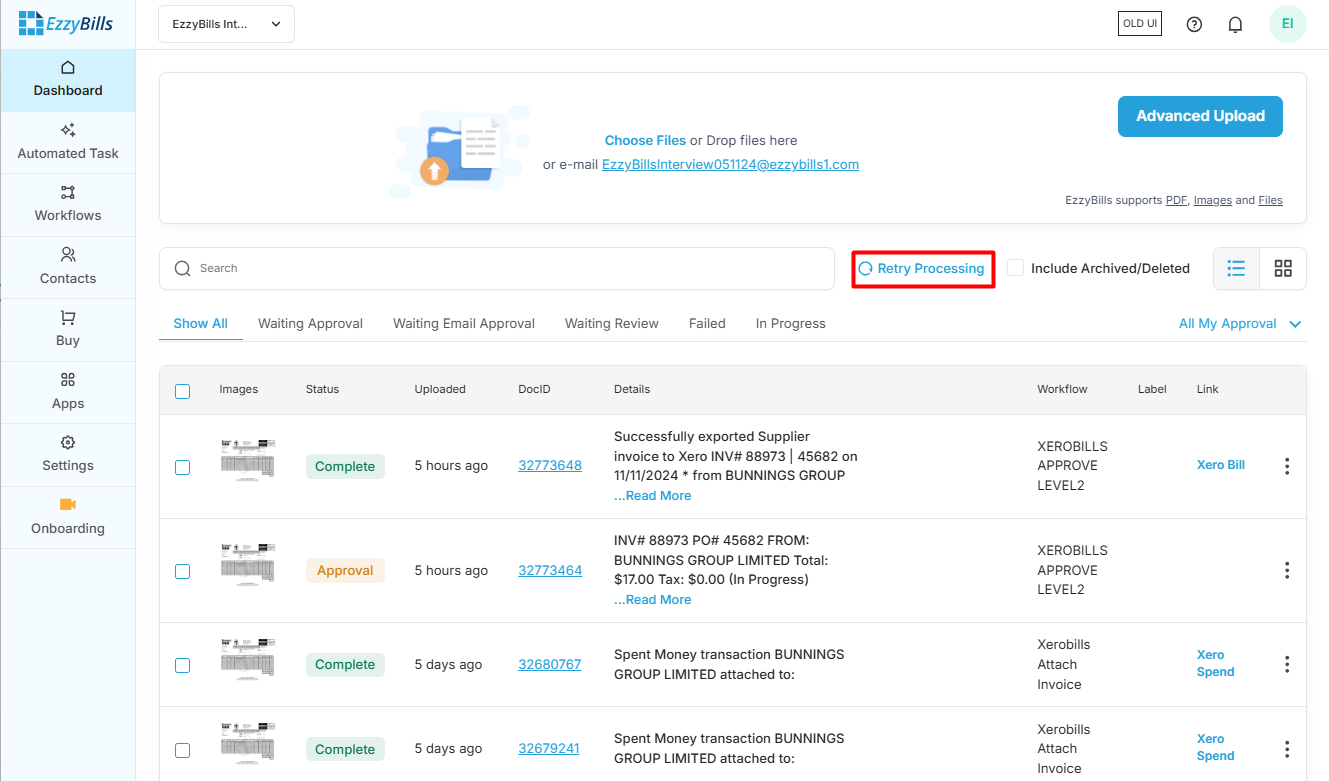Click the EzzyBills logo

coord(66,23)
